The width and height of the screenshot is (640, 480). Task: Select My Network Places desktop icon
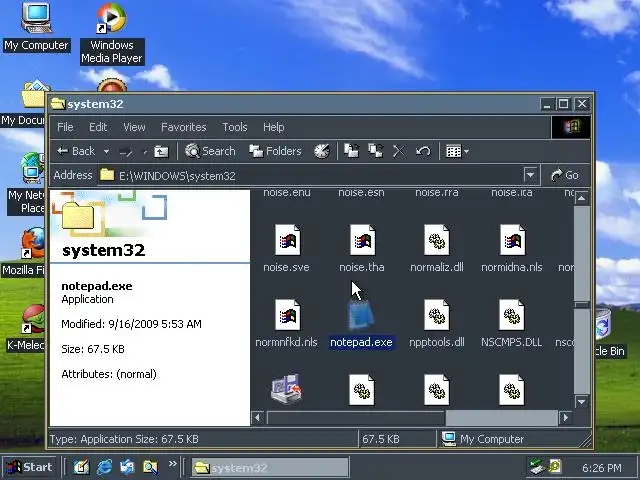[27, 184]
